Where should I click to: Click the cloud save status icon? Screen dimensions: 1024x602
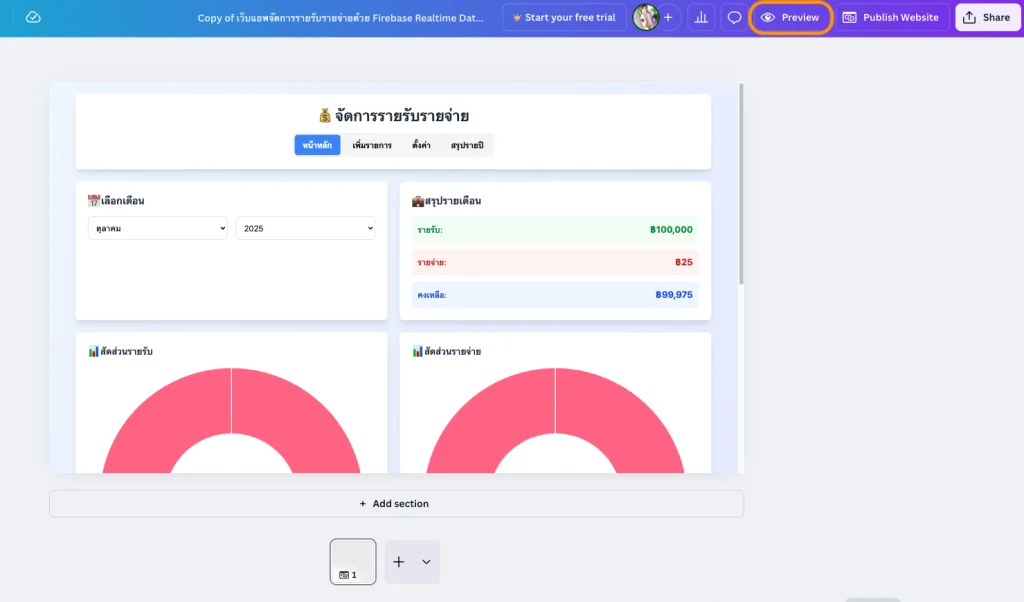pyautogui.click(x=33, y=18)
